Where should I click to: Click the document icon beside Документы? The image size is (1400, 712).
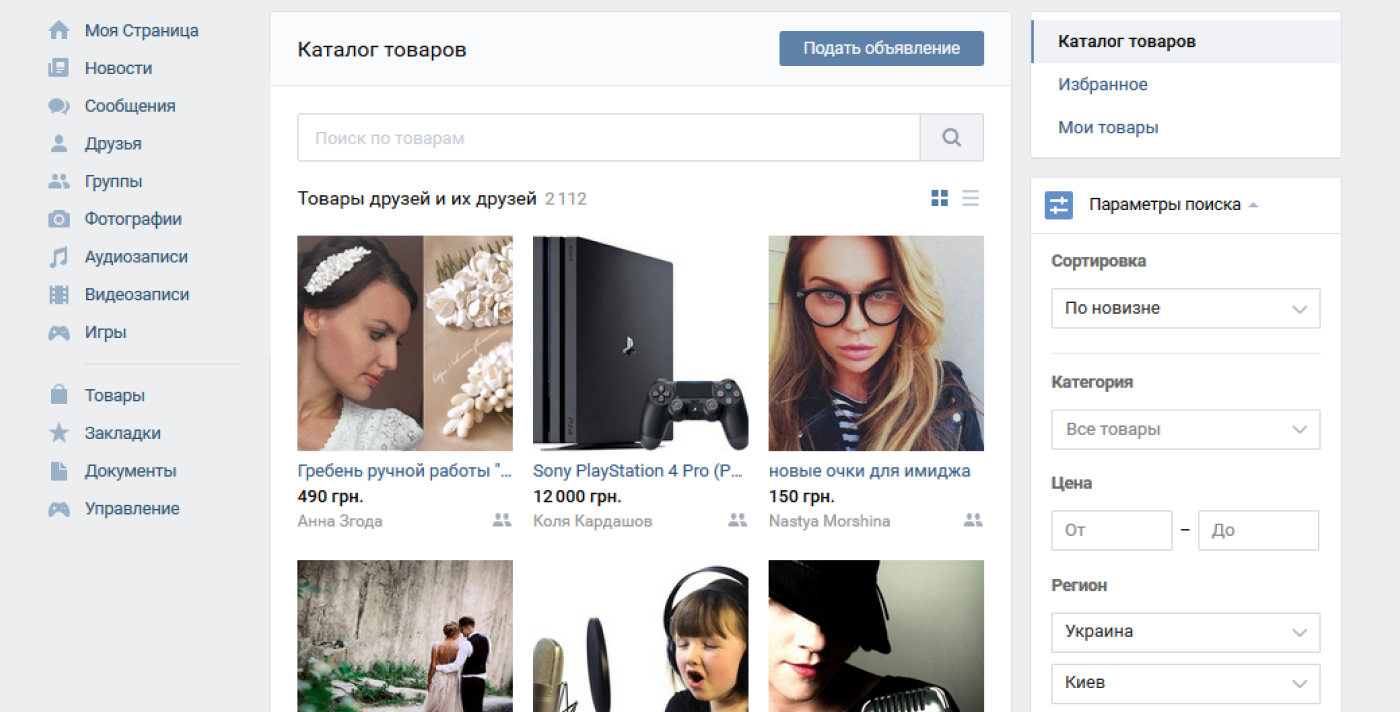click(x=59, y=471)
